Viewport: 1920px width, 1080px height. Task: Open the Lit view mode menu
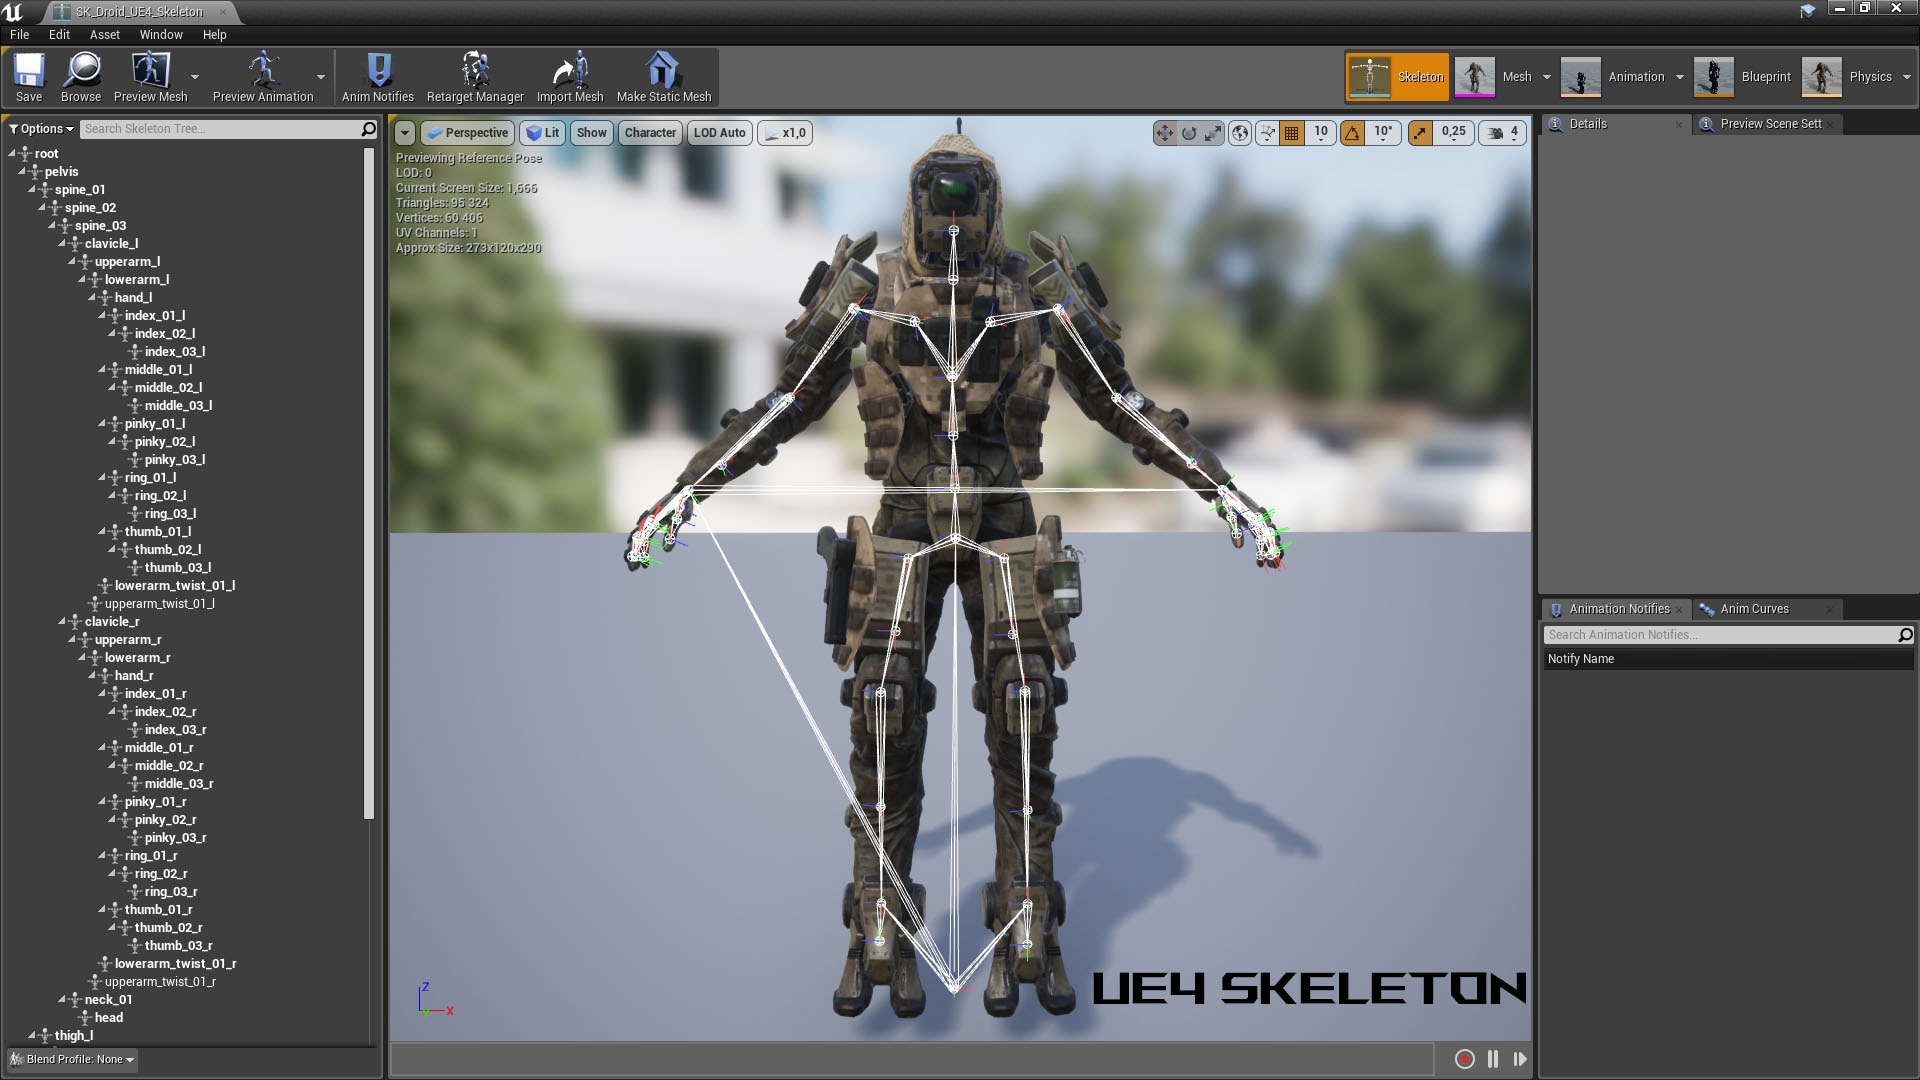pyautogui.click(x=543, y=132)
